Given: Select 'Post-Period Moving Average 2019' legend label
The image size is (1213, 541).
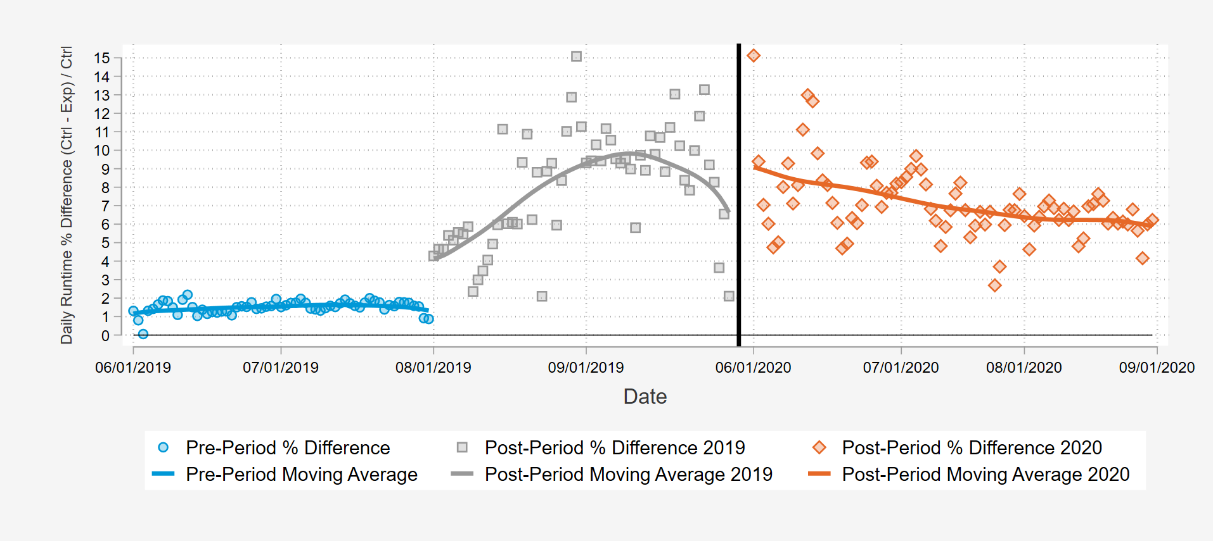Looking at the screenshot, I should (x=628, y=474).
